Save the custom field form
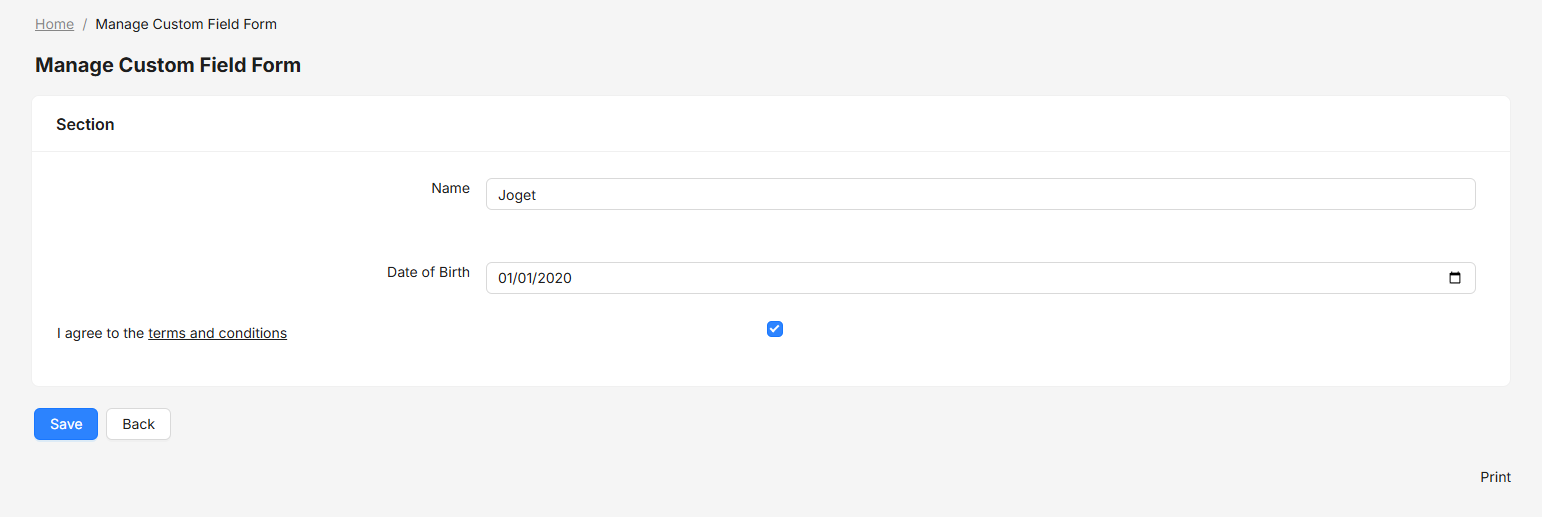Viewport: 1542px width, 517px height. coord(66,424)
